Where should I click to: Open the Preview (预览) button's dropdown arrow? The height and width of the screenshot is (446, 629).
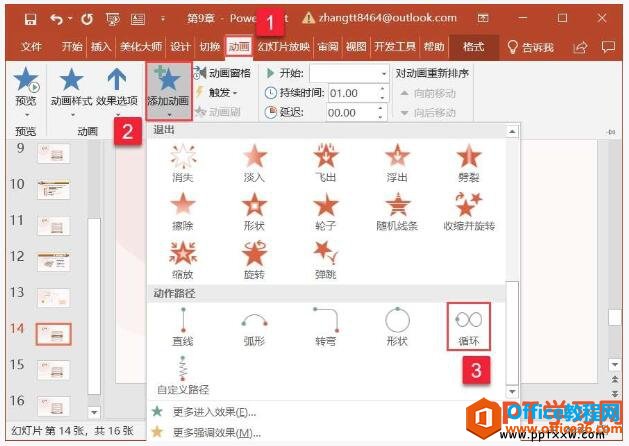26,116
